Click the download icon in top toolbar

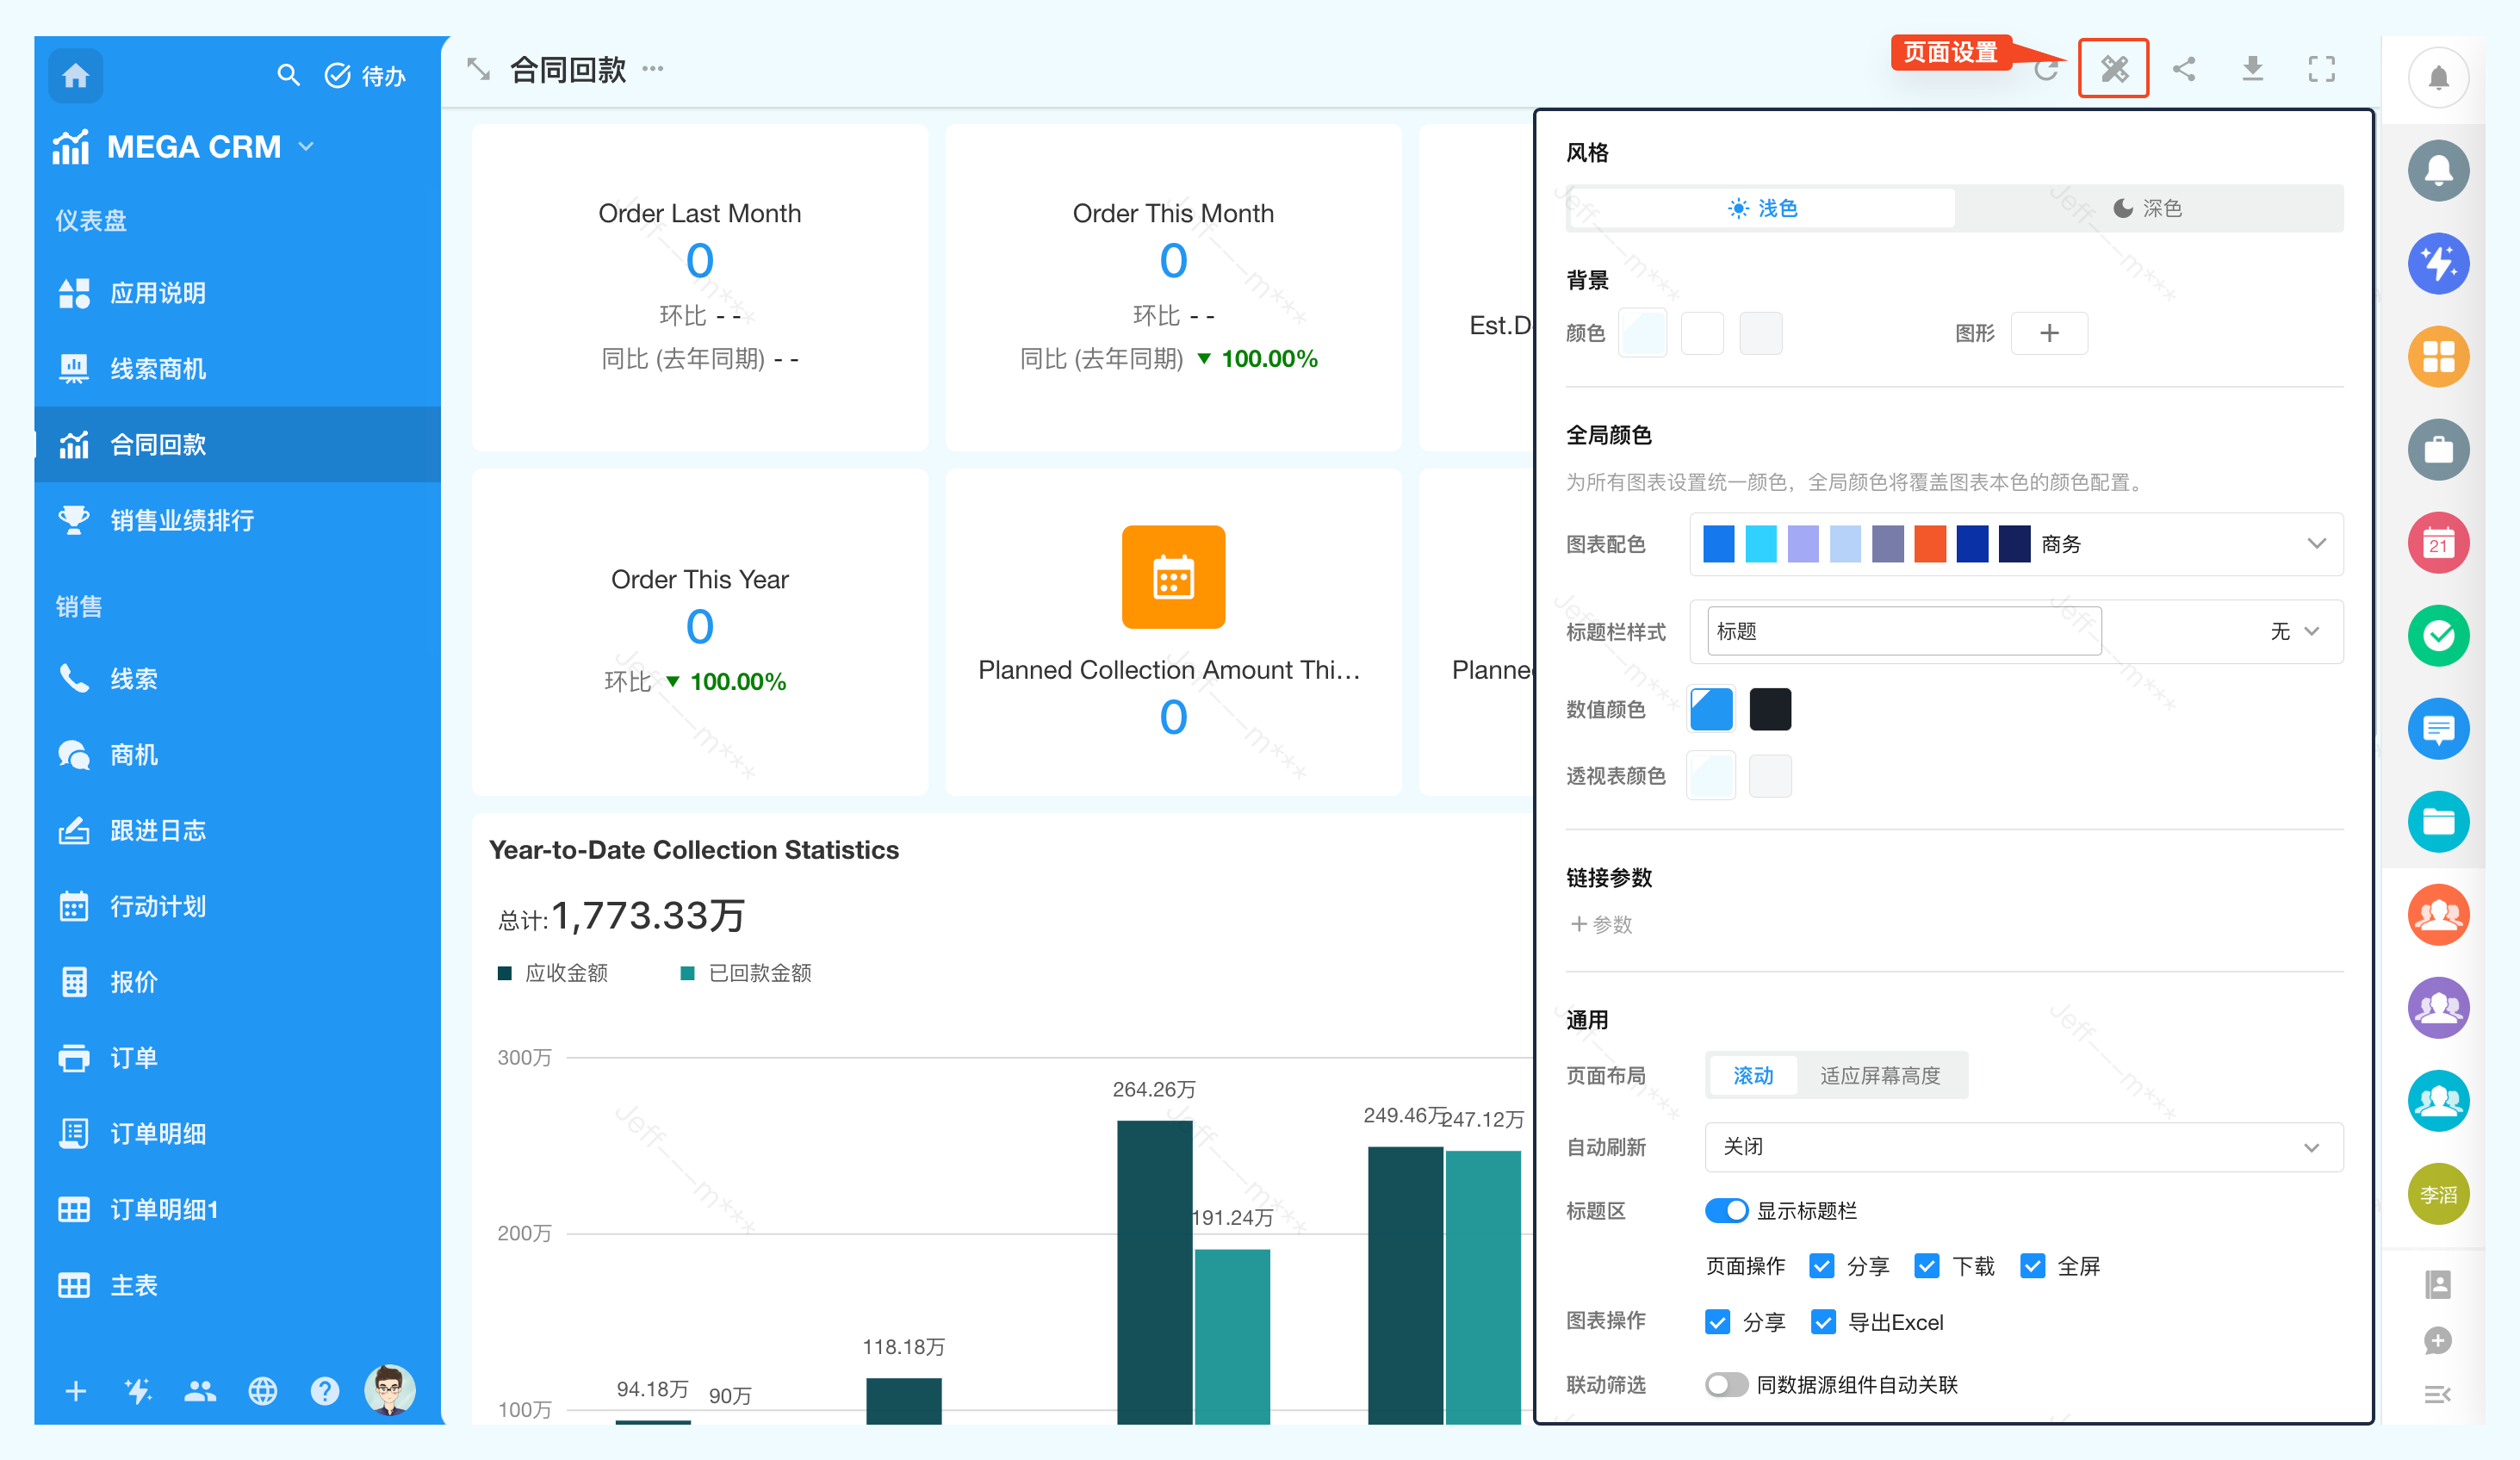[x=2252, y=69]
